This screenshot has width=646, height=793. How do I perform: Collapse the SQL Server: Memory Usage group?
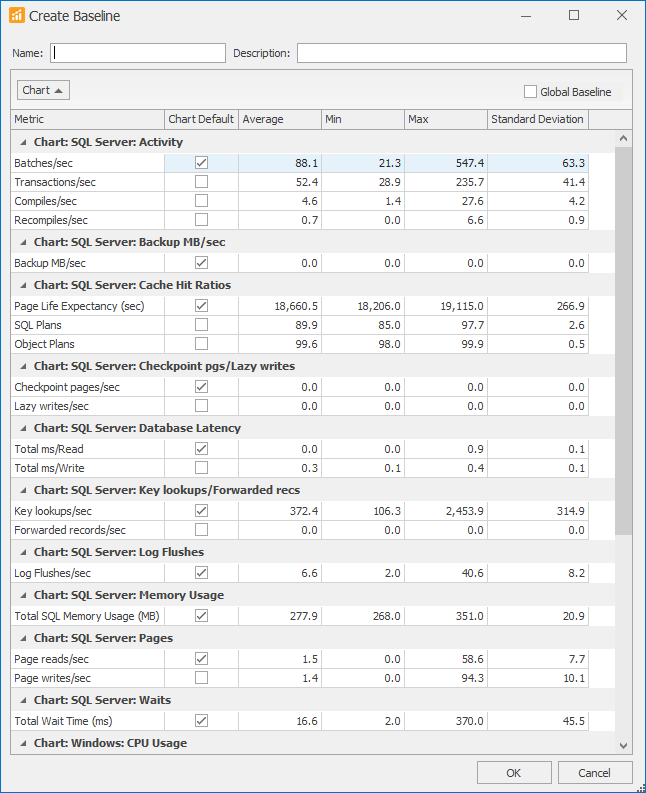(23, 596)
